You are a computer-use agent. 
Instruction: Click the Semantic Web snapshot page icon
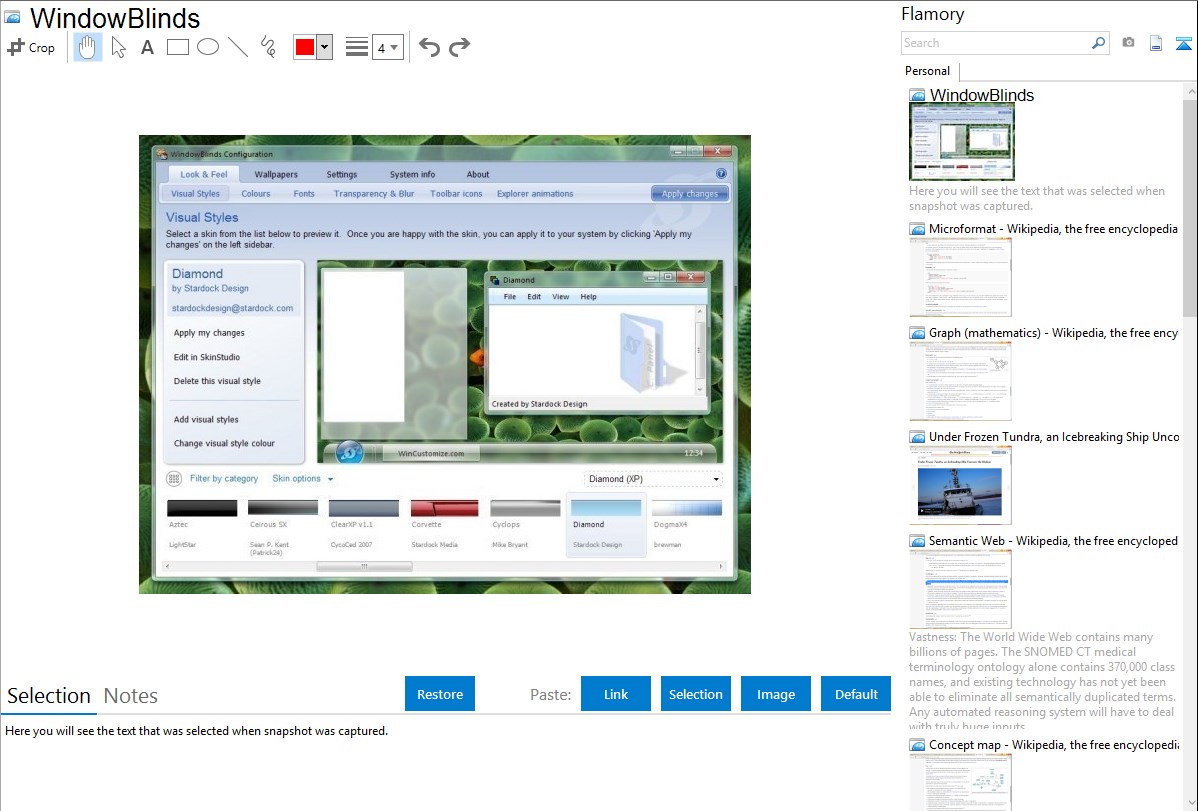point(917,541)
